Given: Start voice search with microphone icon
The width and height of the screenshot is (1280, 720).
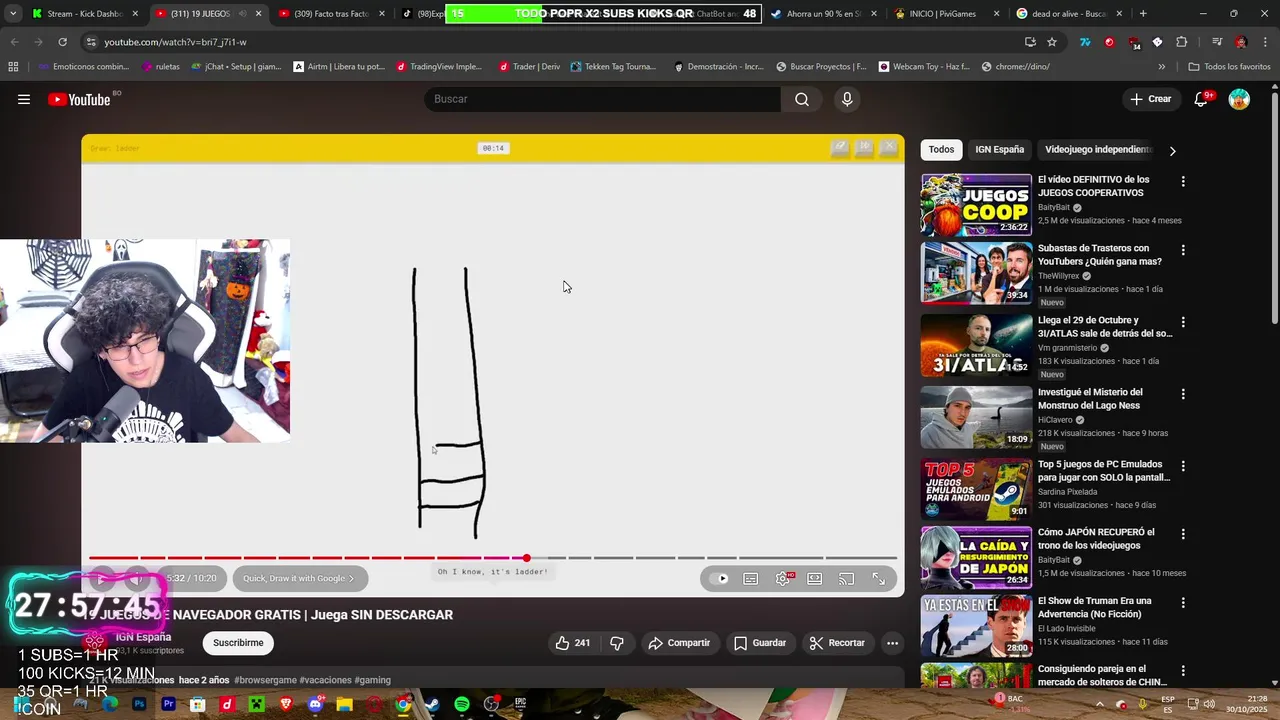Looking at the screenshot, I should point(847,99).
